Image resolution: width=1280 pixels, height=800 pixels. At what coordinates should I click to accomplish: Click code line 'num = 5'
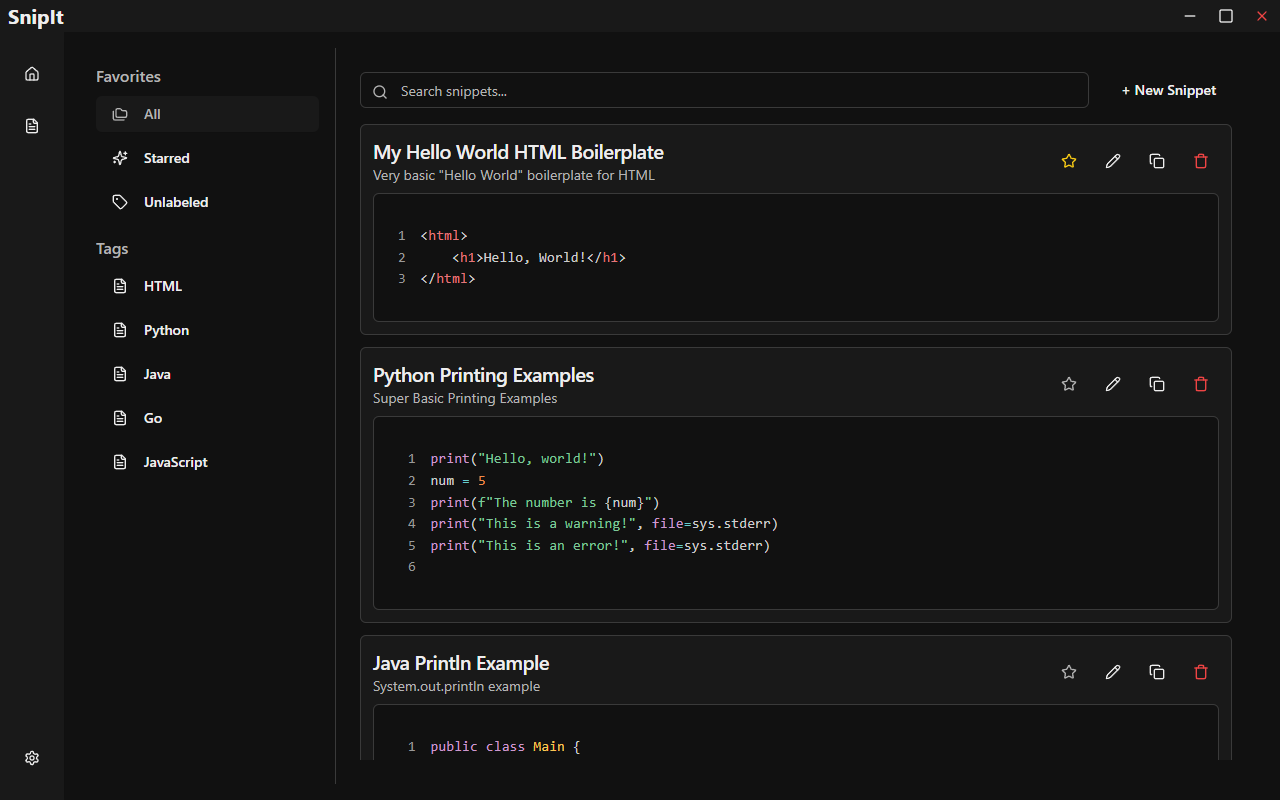pos(458,480)
